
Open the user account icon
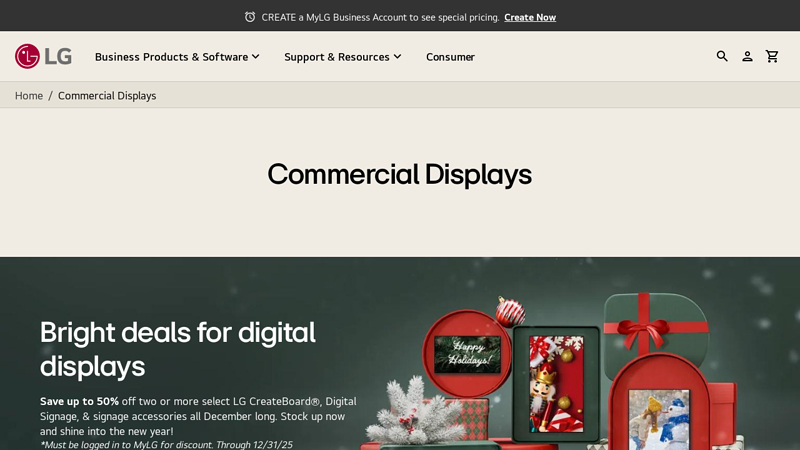[747, 56]
